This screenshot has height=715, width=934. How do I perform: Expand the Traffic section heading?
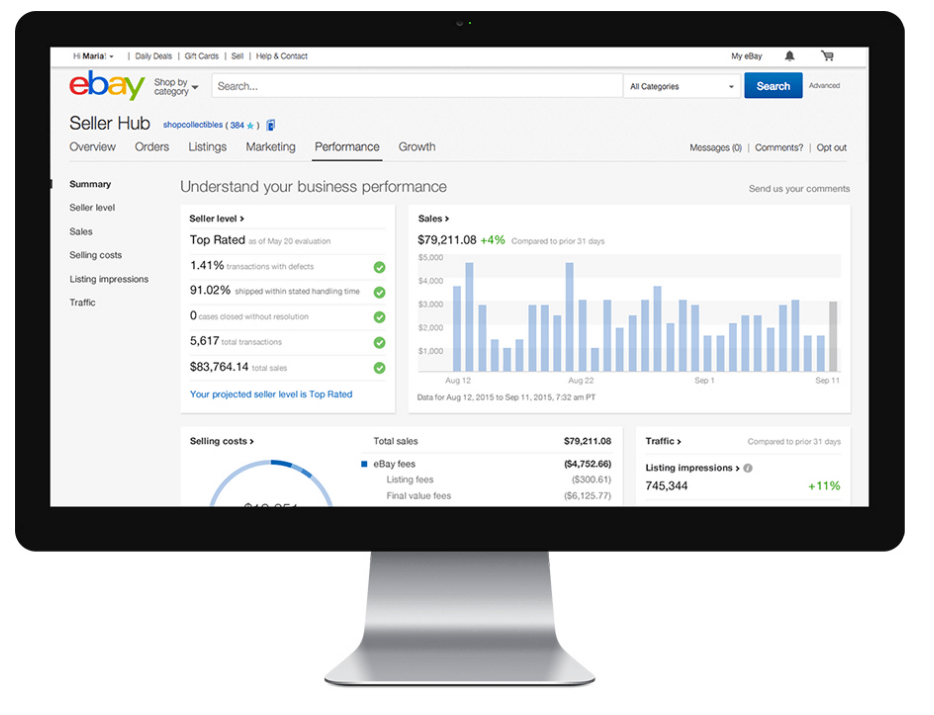click(x=663, y=442)
